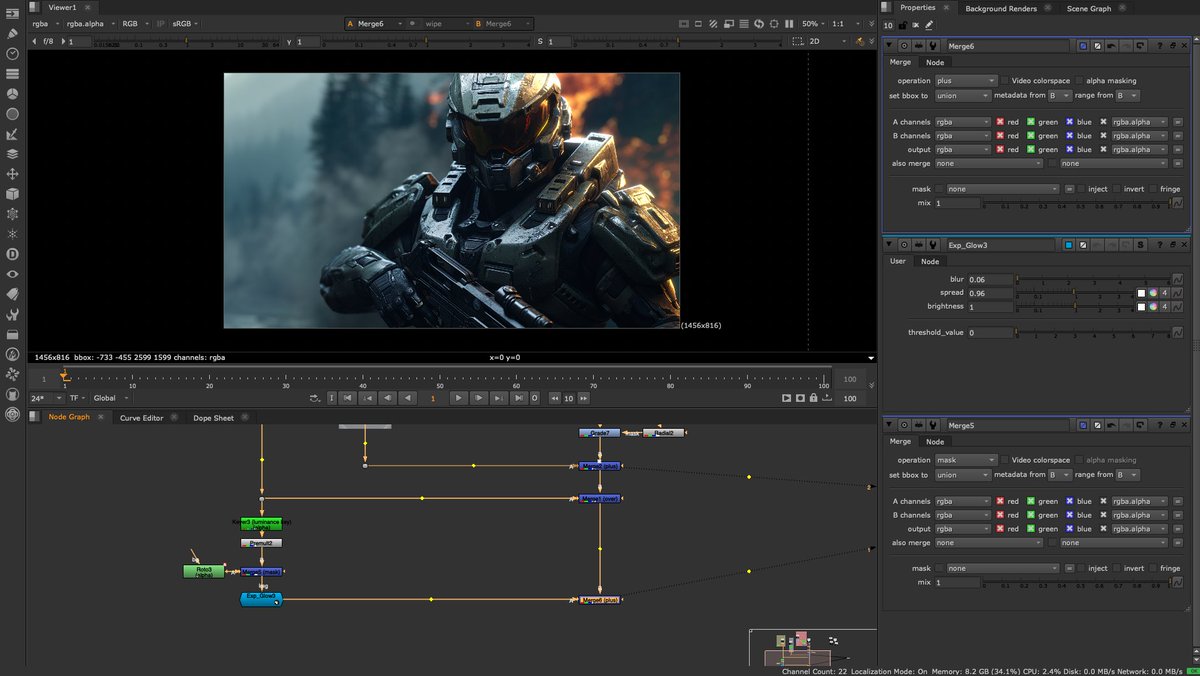Toggle blue output channel in Merge6

(x=1069, y=150)
